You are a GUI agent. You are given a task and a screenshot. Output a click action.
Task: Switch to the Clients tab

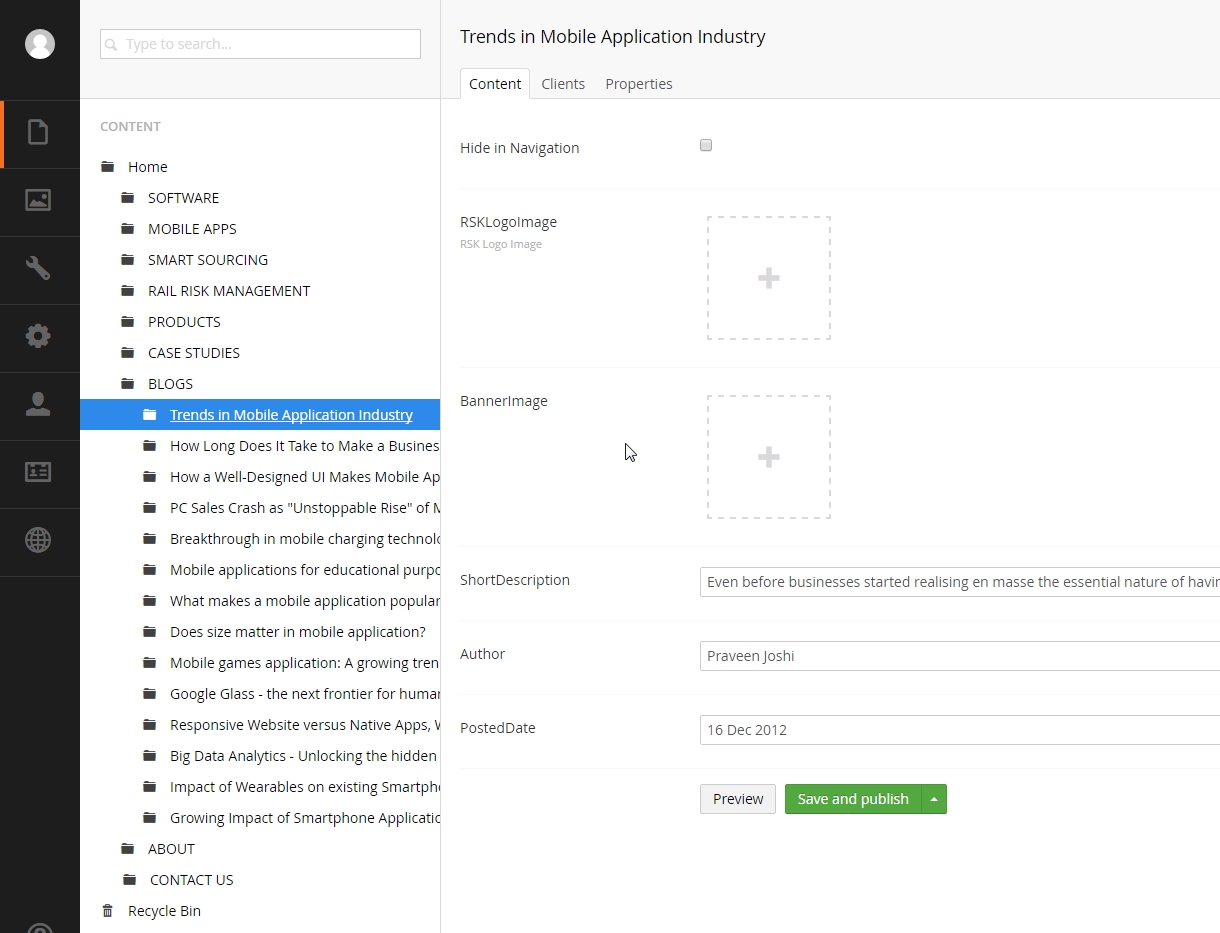[x=563, y=84]
